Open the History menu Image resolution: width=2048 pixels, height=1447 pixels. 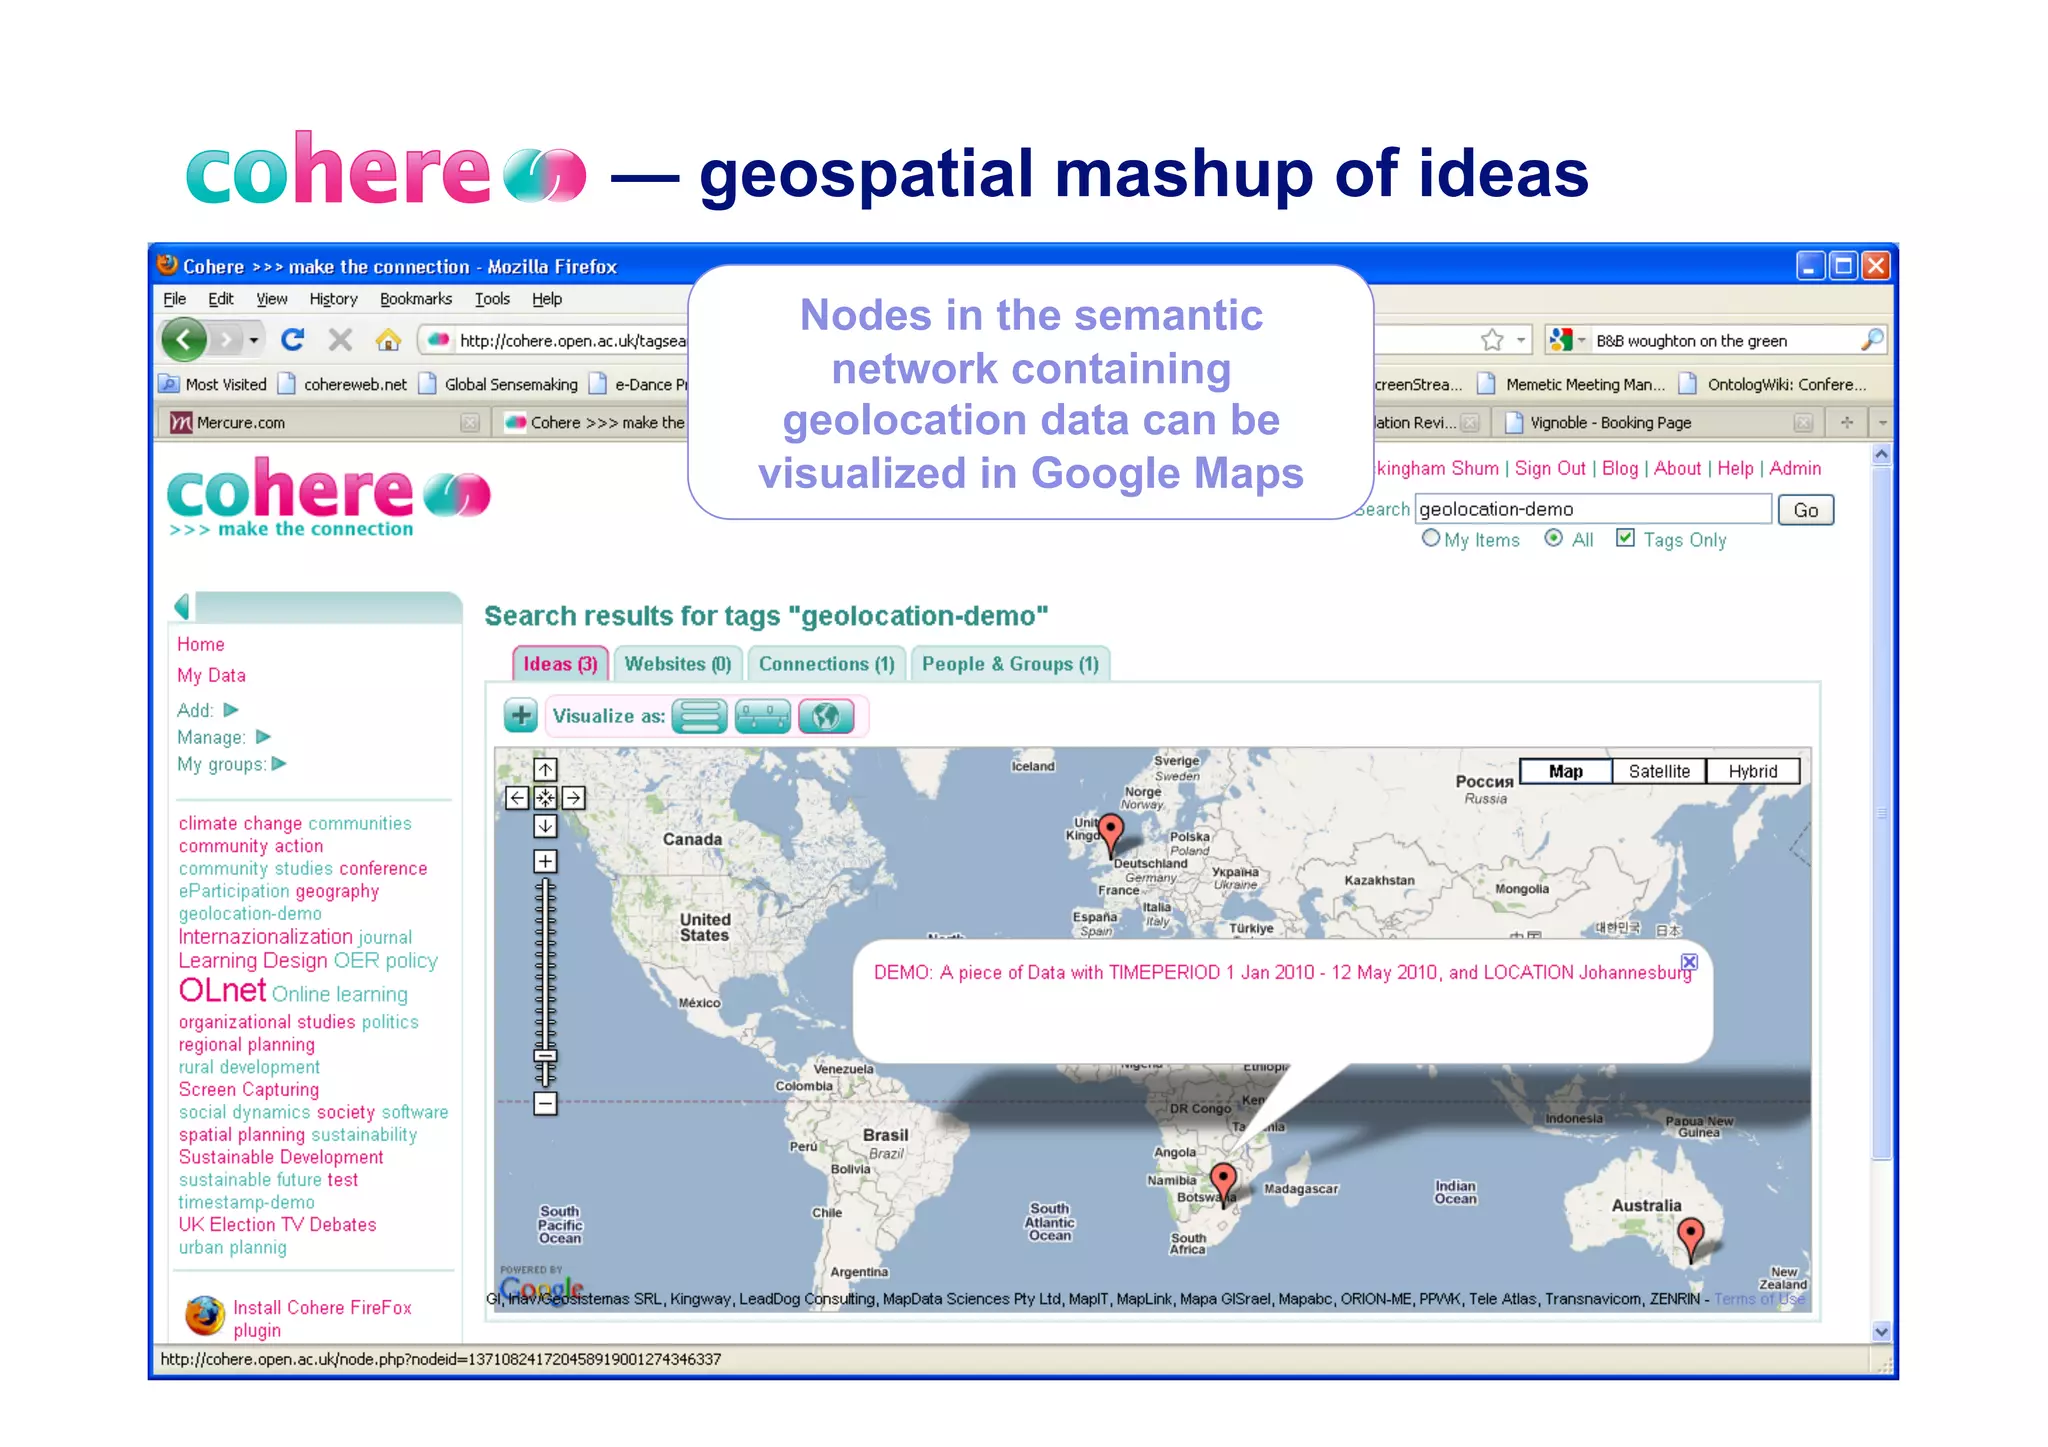click(333, 299)
